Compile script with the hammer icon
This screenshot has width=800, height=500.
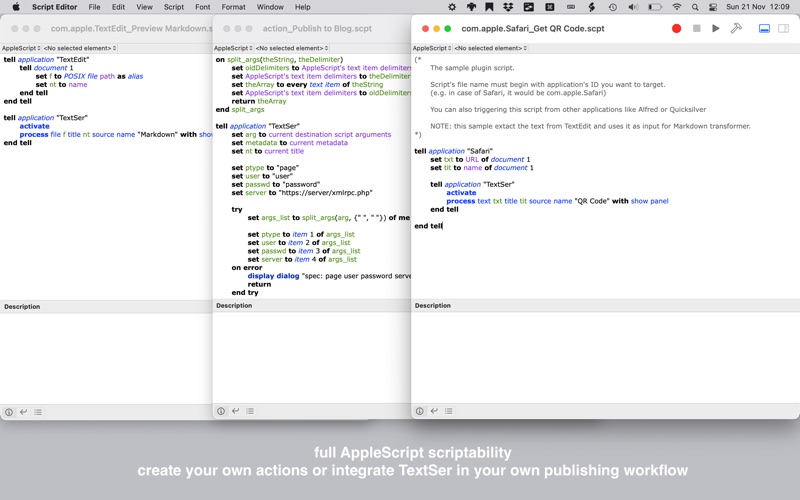click(736, 29)
